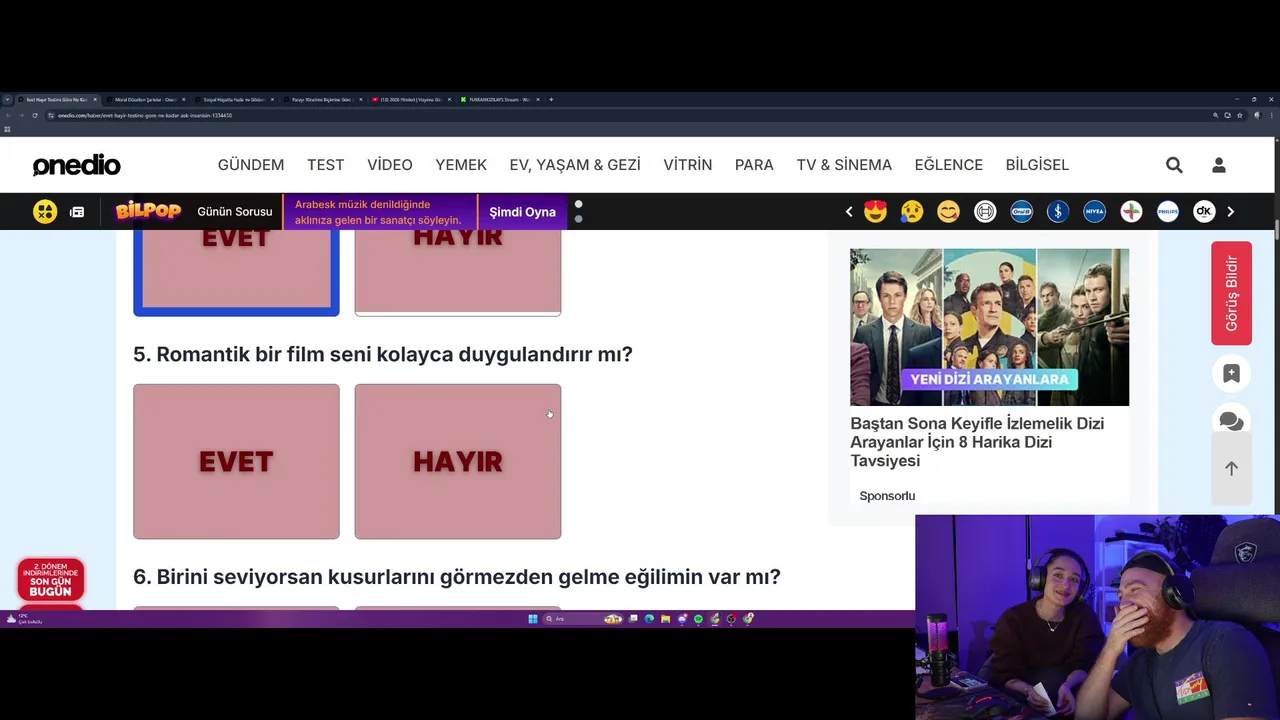Open the YEMEK menu

coord(461,165)
